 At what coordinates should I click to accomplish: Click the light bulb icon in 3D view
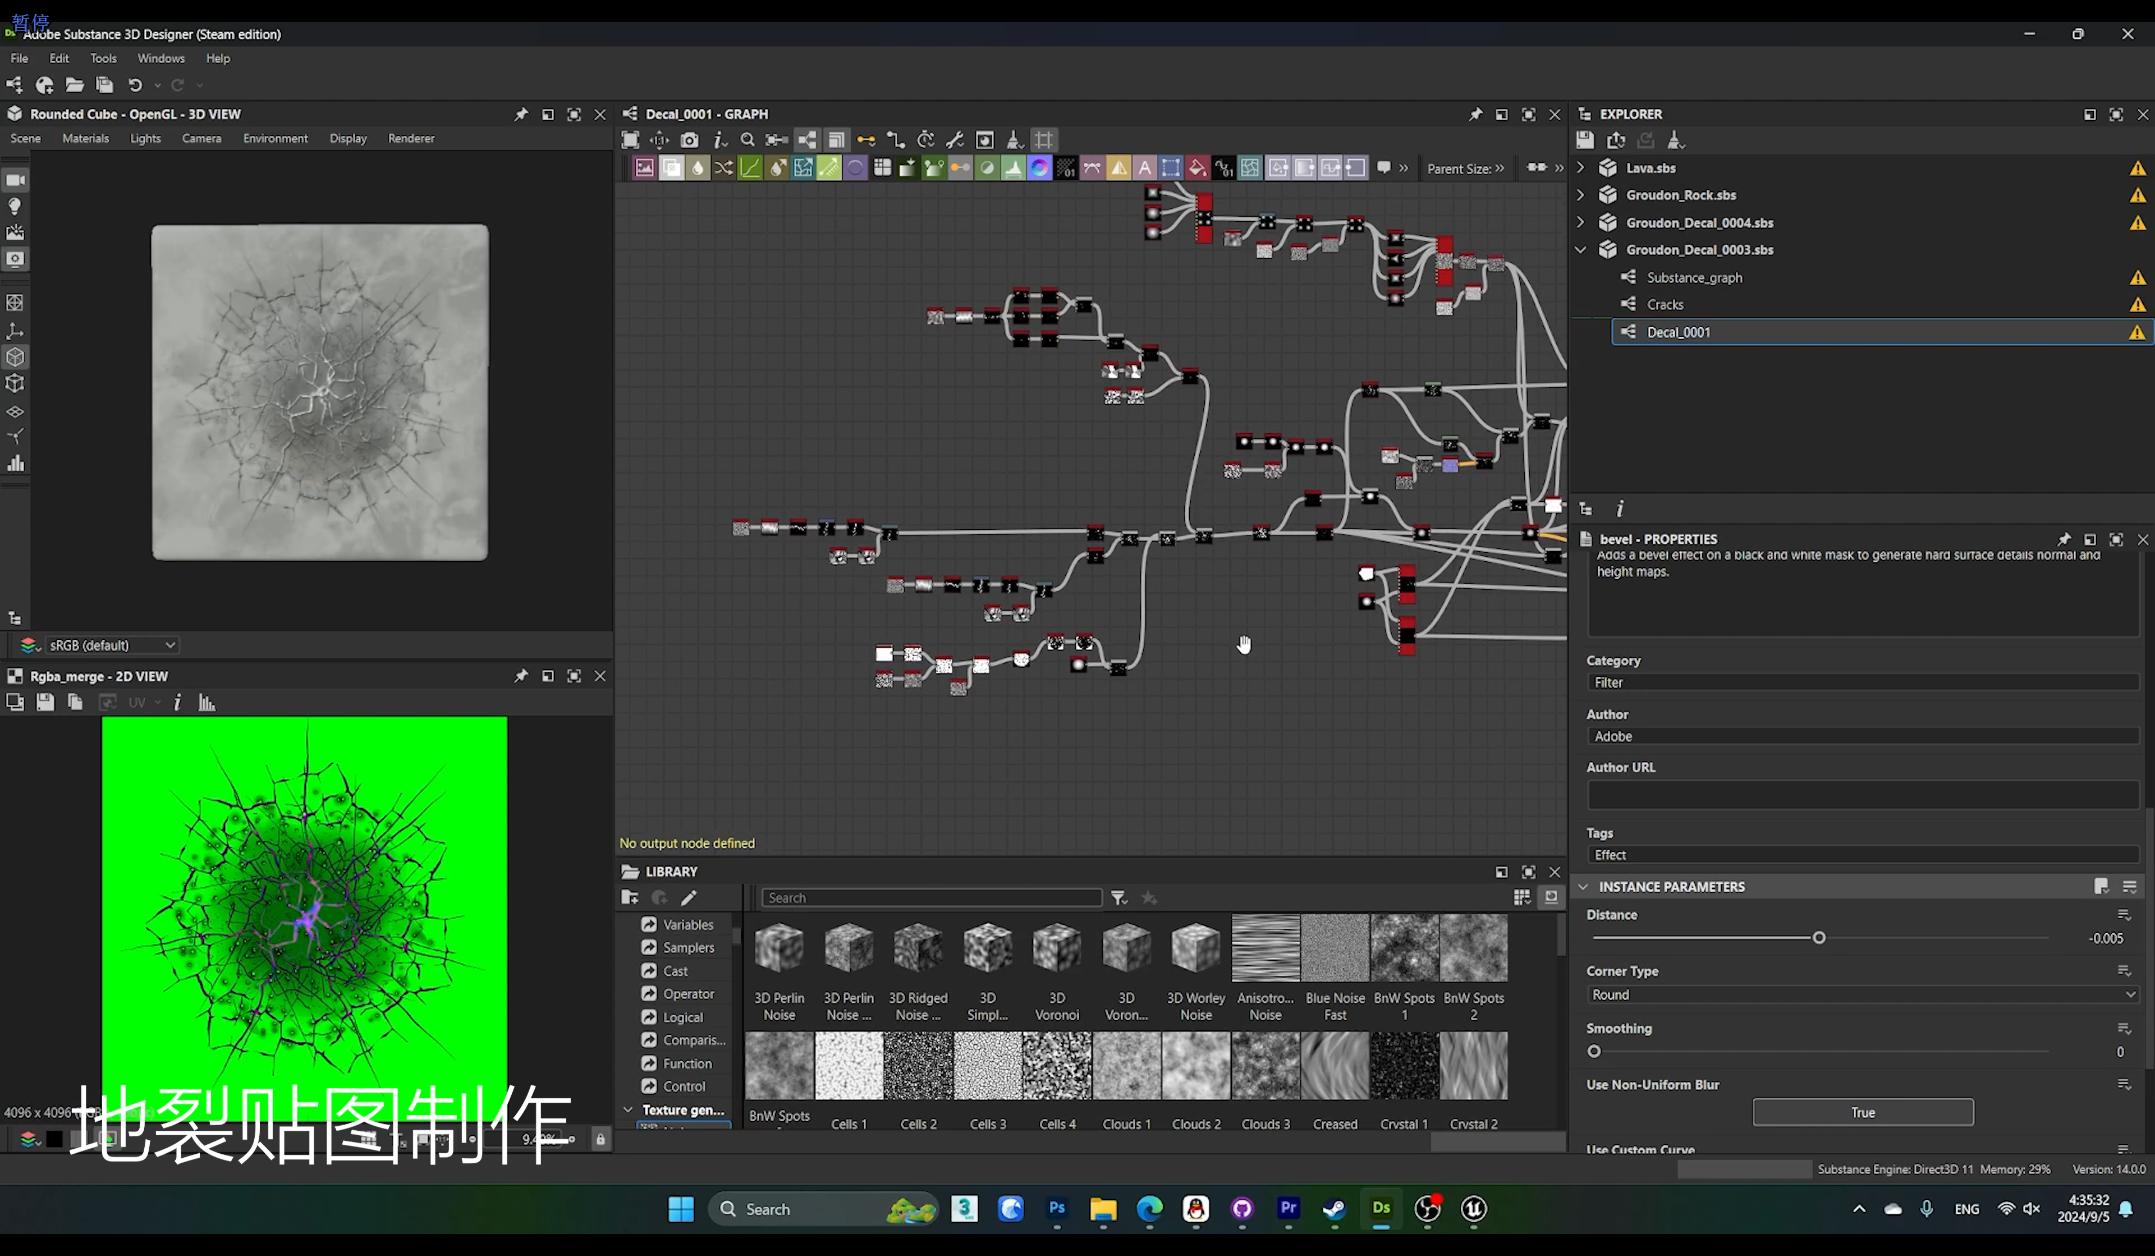[x=15, y=206]
